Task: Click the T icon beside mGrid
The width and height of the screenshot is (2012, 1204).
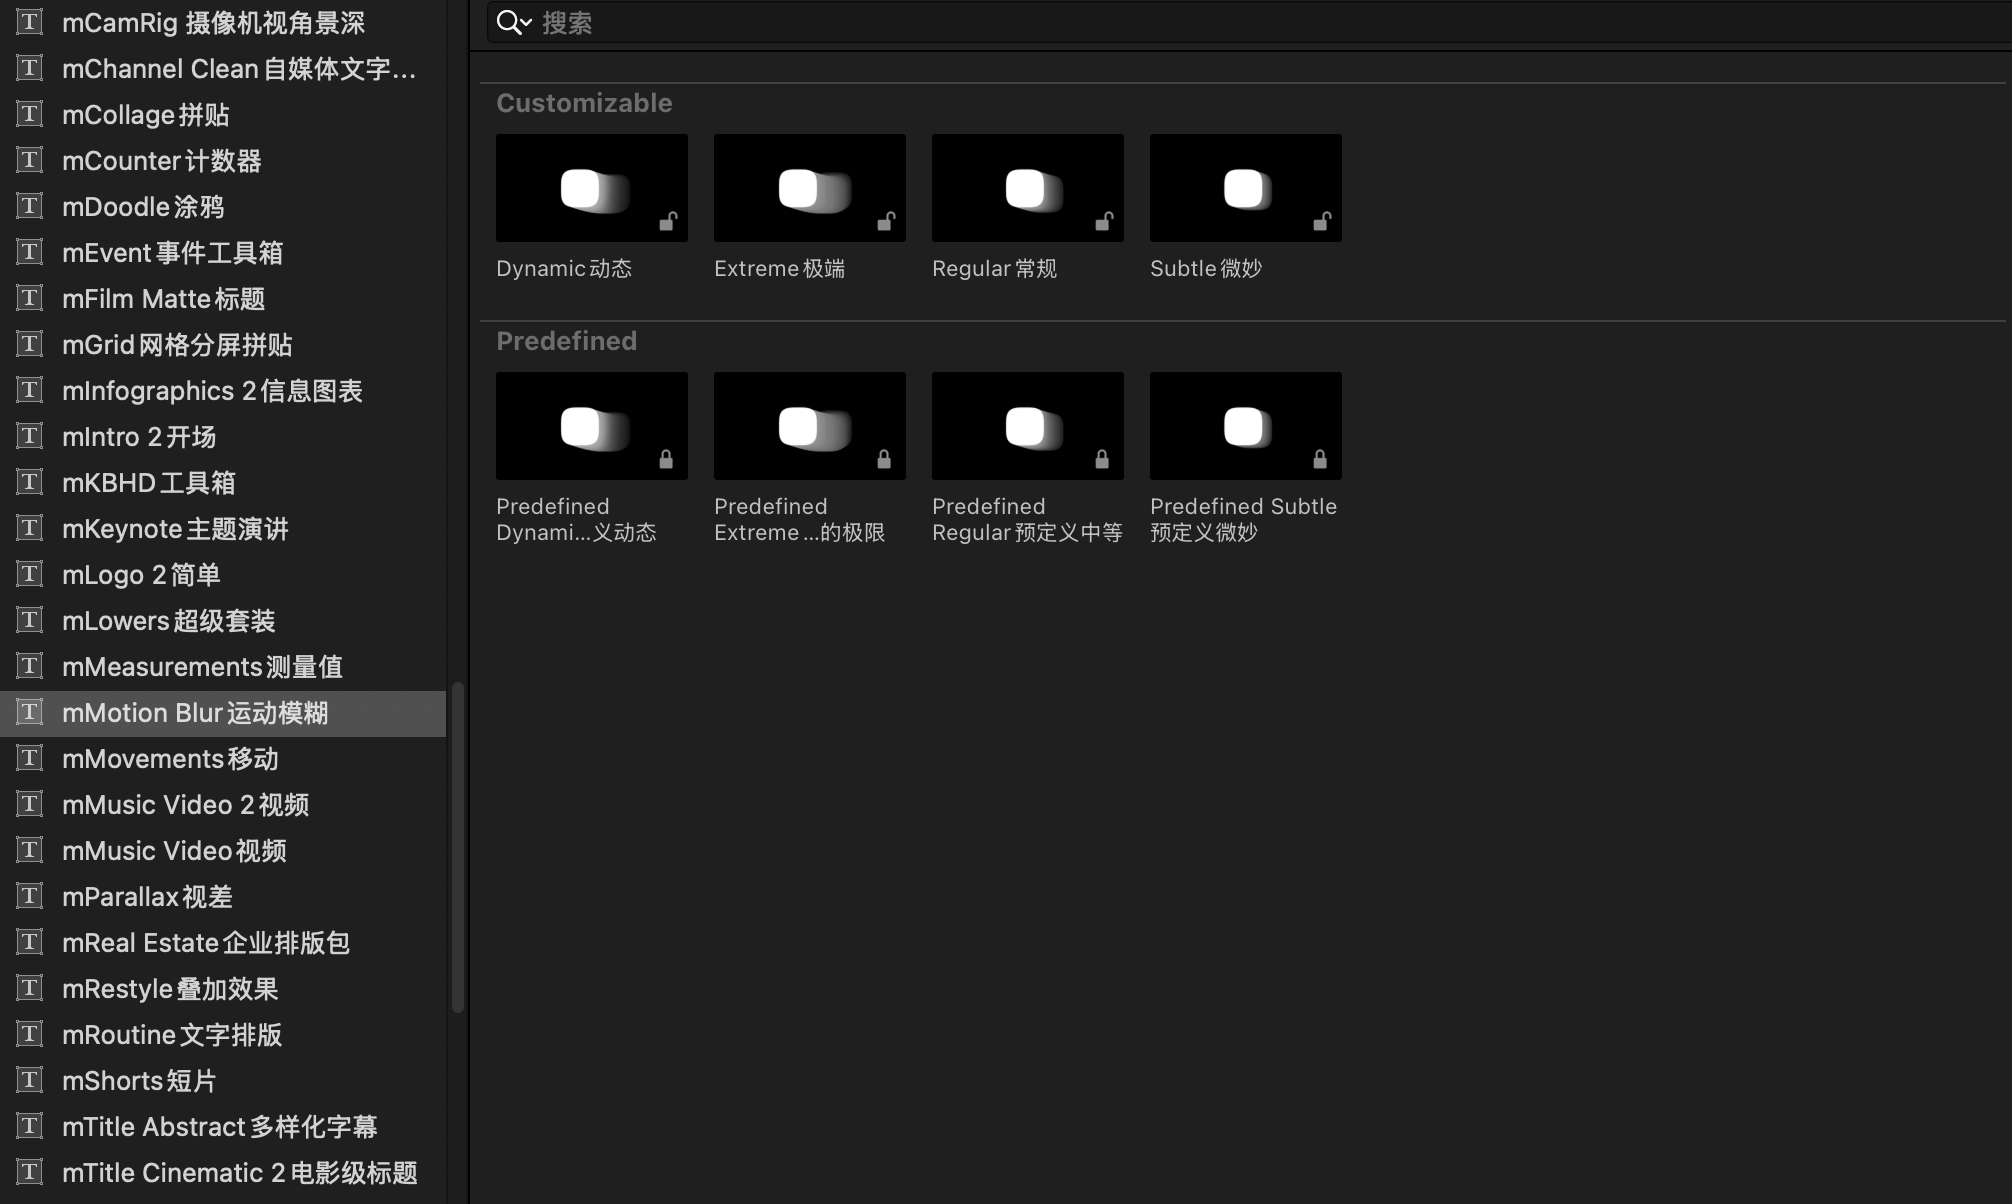Action: tap(30, 344)
